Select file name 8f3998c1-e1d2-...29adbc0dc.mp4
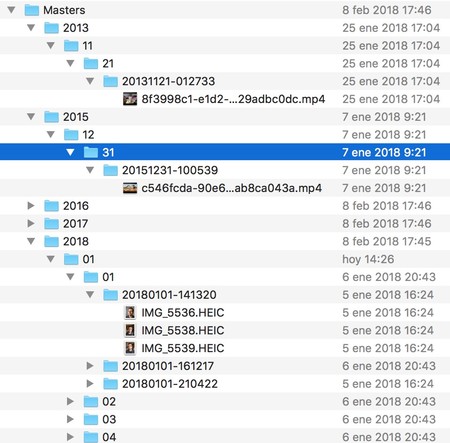450x443 pixels. click(x=233, y=99)
